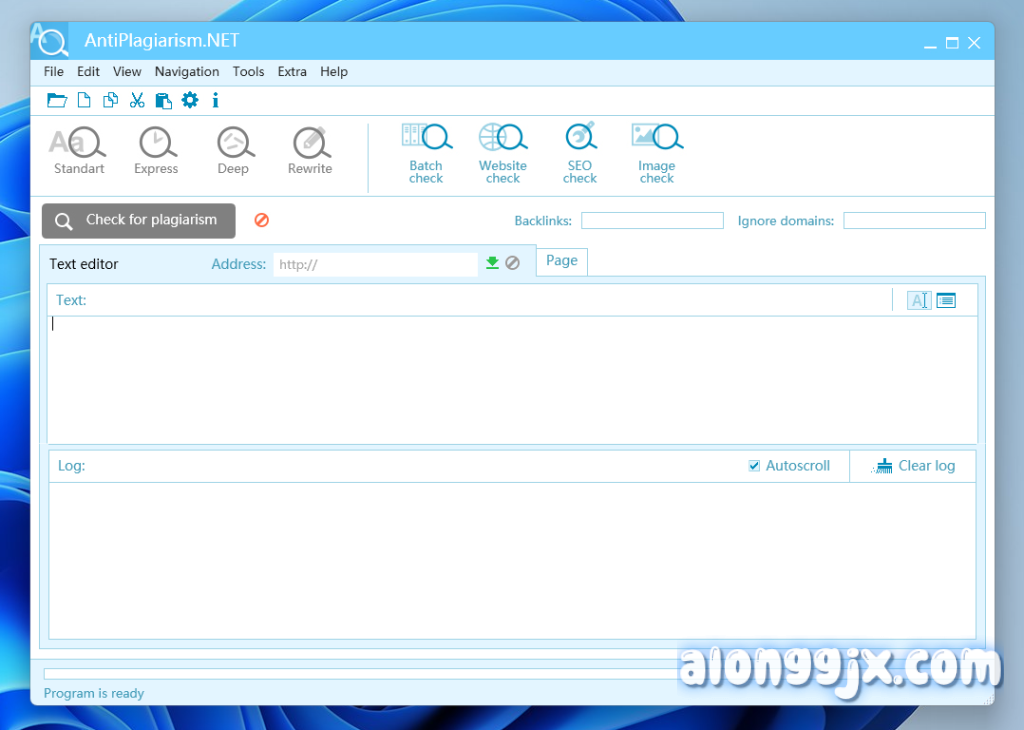Select the Rewrite check mode
This screenshot has width=1024, height=730.
pyautogui.click(x=309, y=150)
